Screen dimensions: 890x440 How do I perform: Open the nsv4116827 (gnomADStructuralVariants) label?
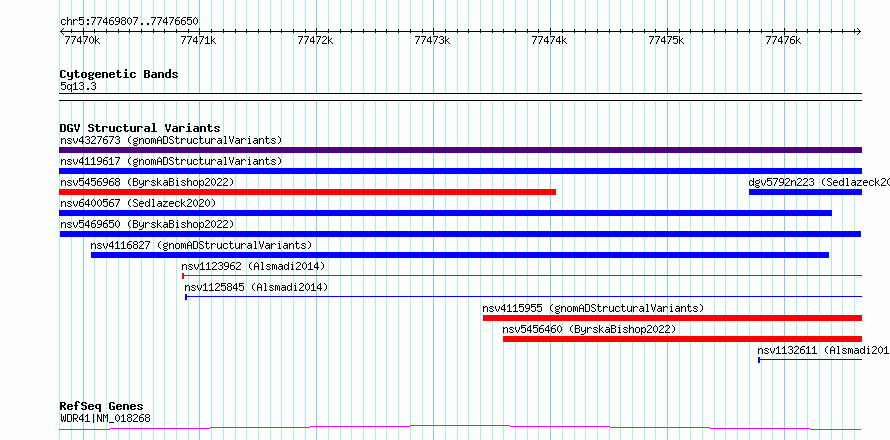point(201,245)
